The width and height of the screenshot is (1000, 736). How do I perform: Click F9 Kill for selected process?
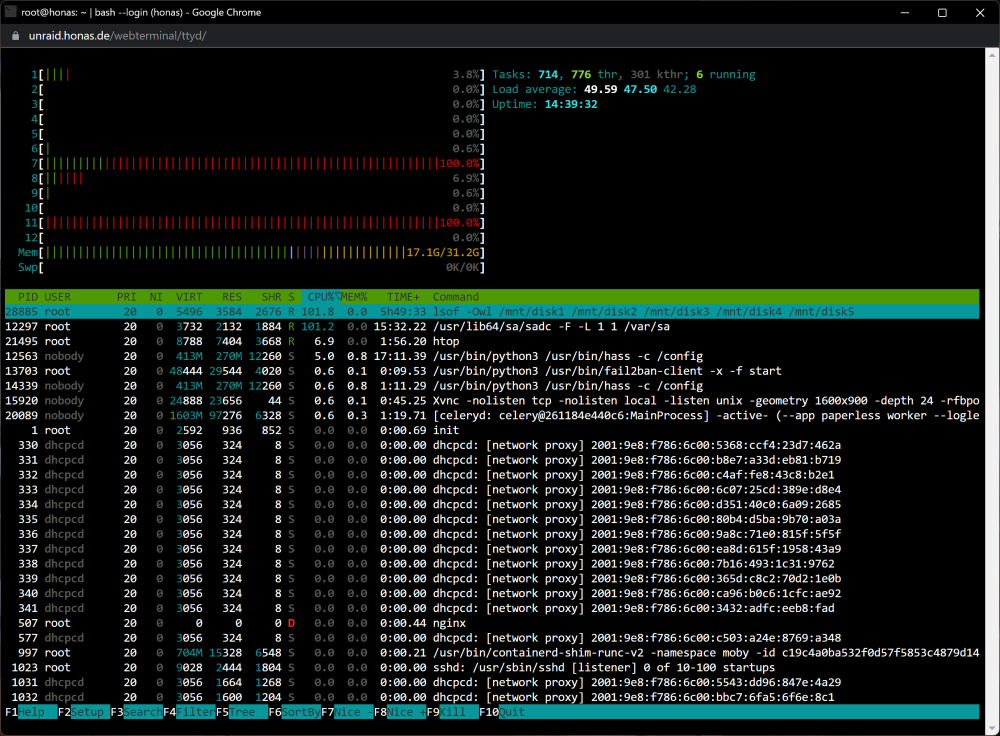[x=452, y=712]
